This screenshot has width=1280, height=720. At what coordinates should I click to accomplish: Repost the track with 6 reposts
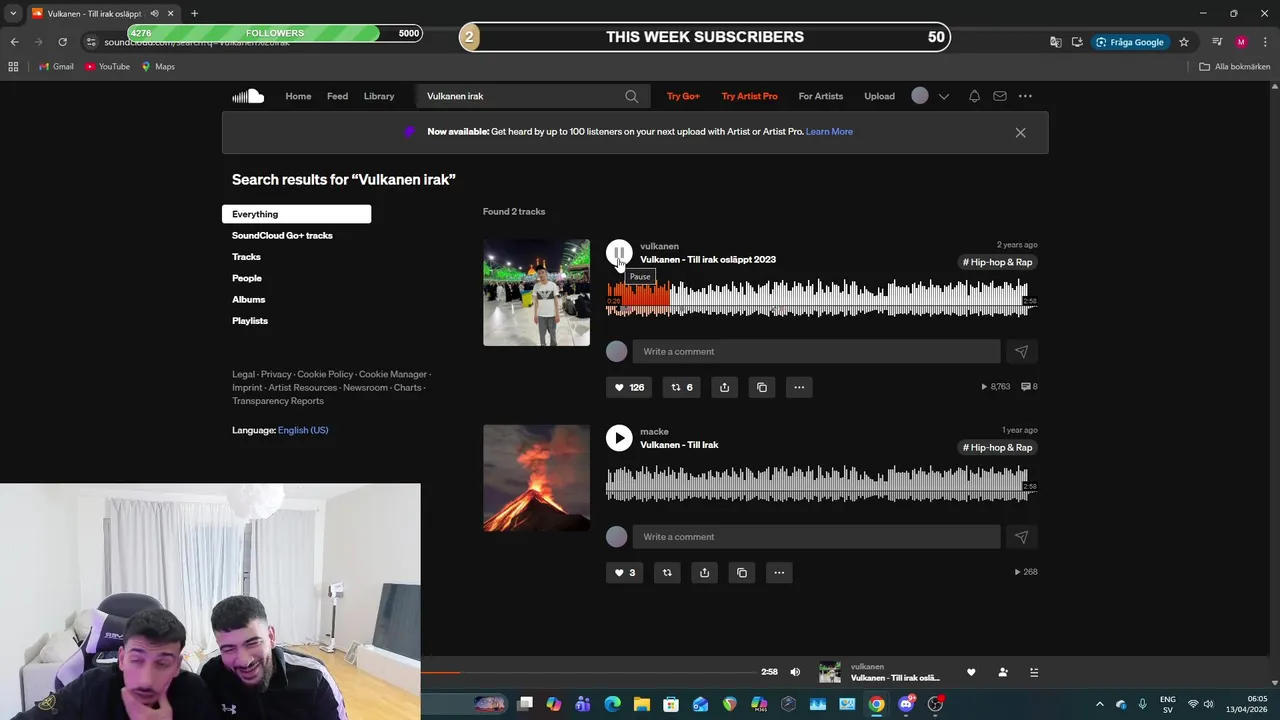point(682,387)
